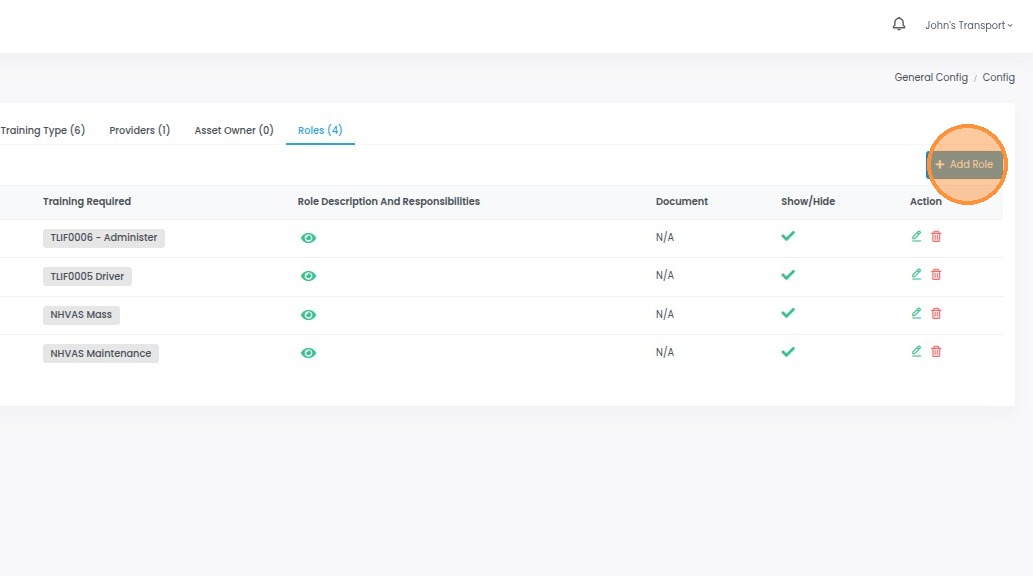Edit the TLIF0006 - Administer role
The width and height of the screenshot is (1033, 576).
click(916, 236)
